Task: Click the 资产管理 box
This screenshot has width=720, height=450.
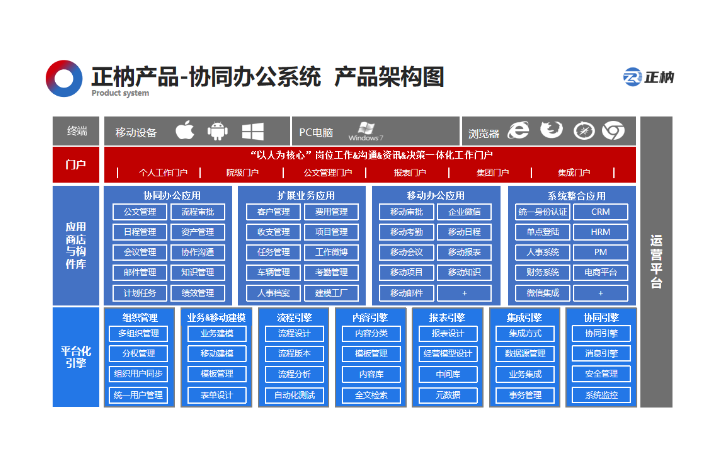Action: [x=198, y=232]
